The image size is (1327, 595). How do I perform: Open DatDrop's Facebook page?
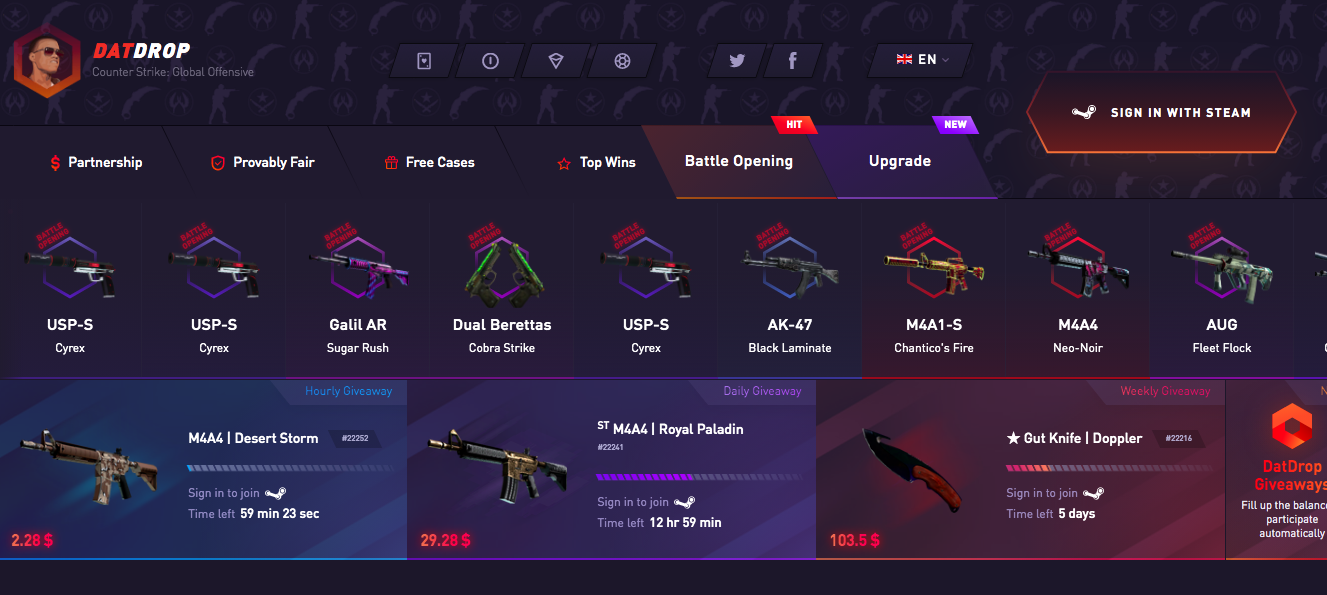click(x=792, y=60)
